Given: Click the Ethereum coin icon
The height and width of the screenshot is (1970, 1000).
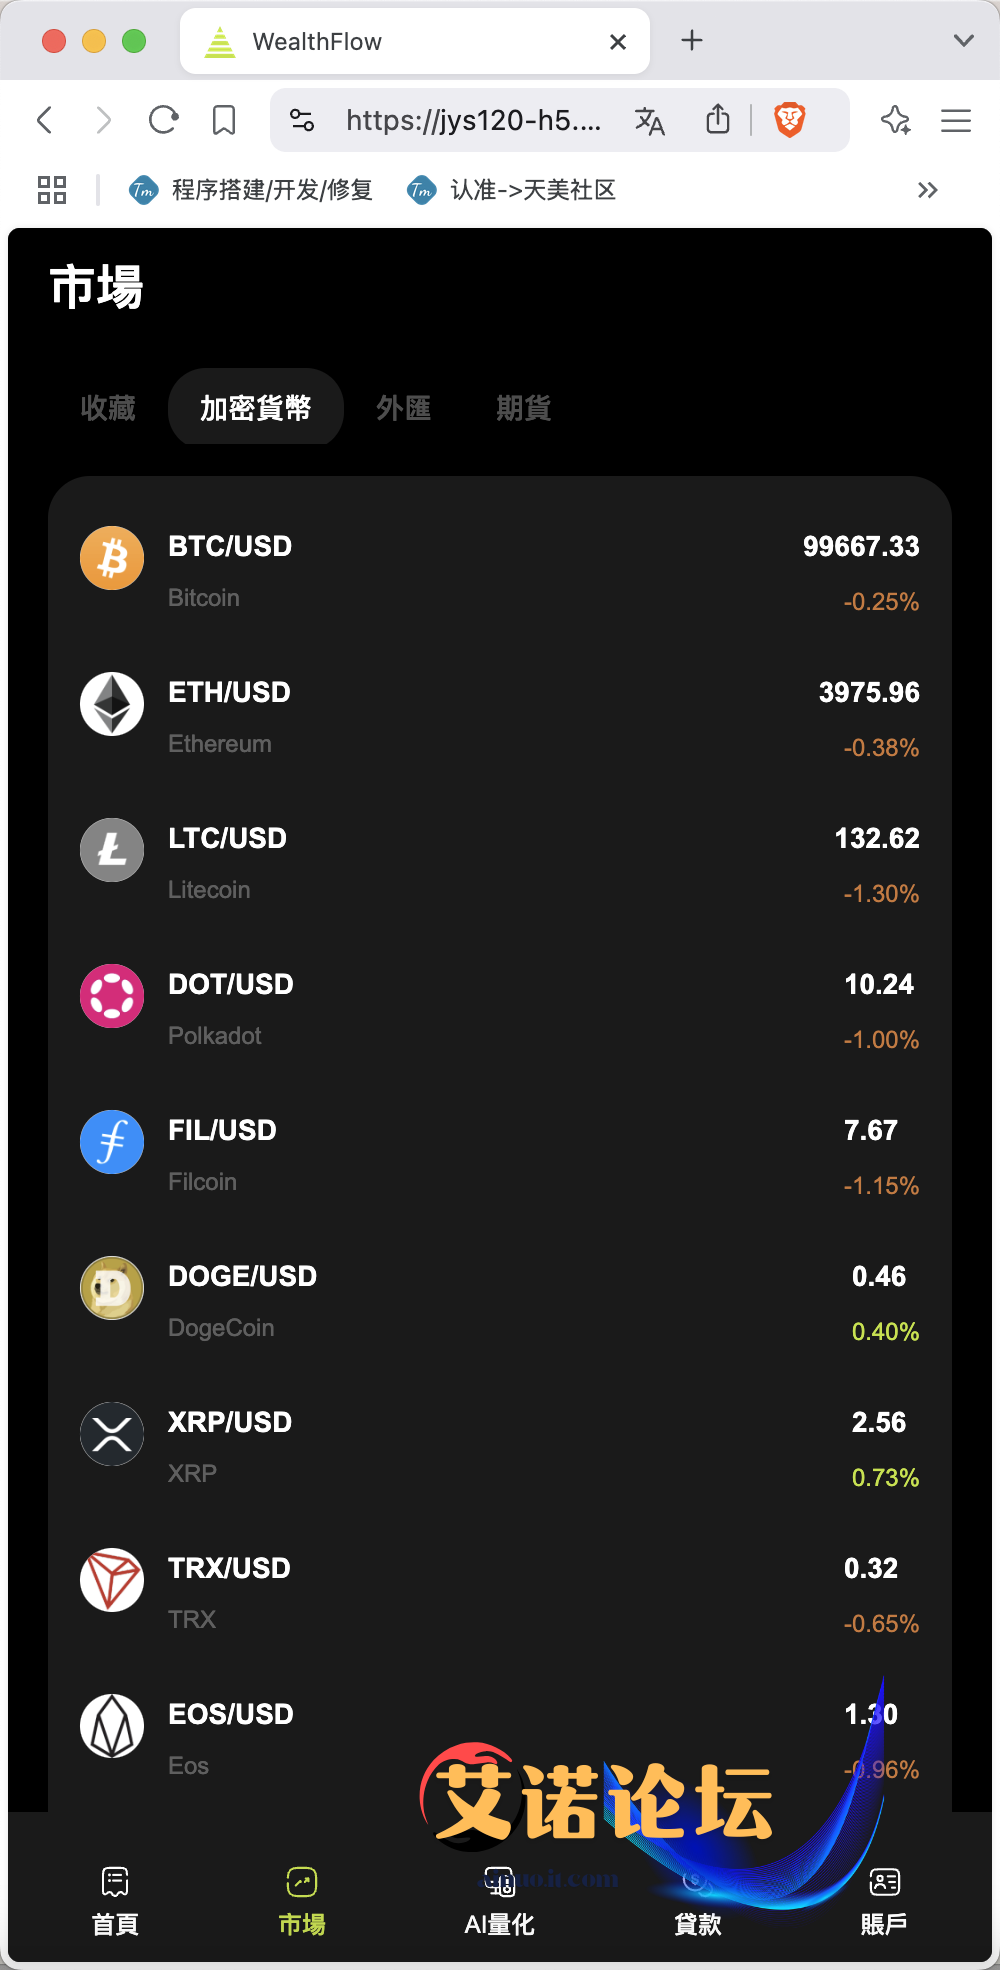Looking at the screenshot, I should [x=112, y=704].
